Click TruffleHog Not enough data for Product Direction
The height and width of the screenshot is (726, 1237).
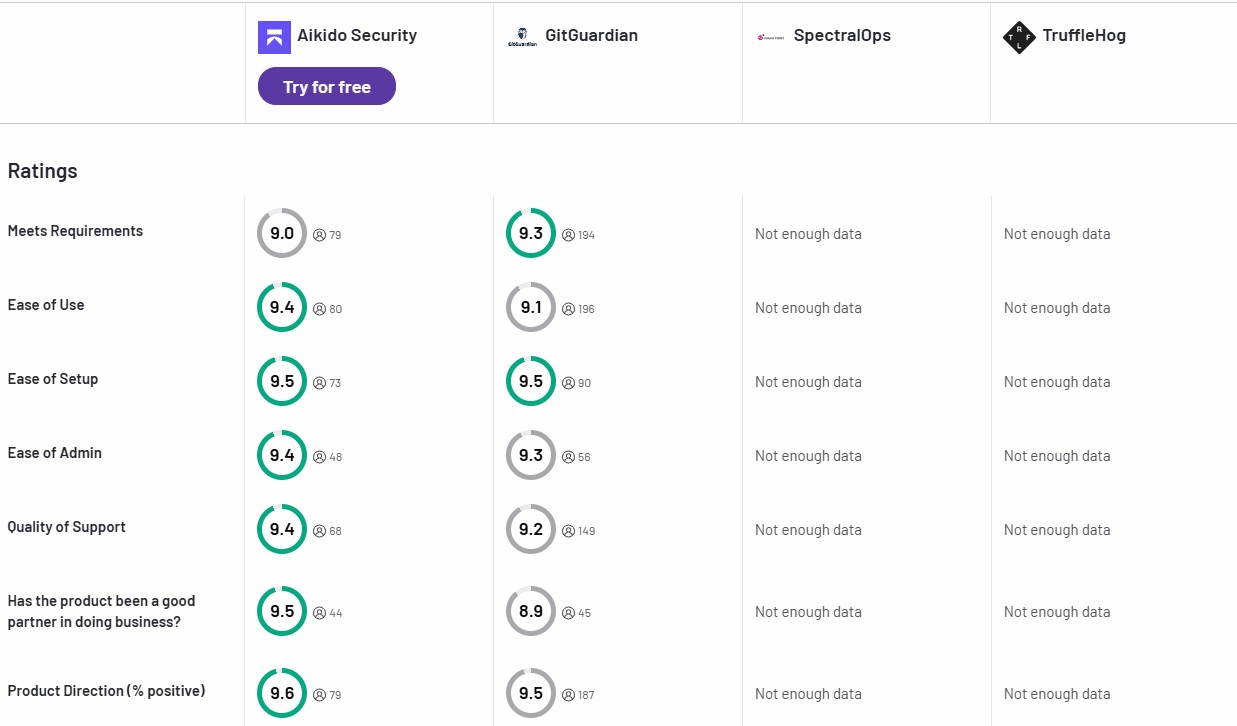click(x=1057, y=694)
